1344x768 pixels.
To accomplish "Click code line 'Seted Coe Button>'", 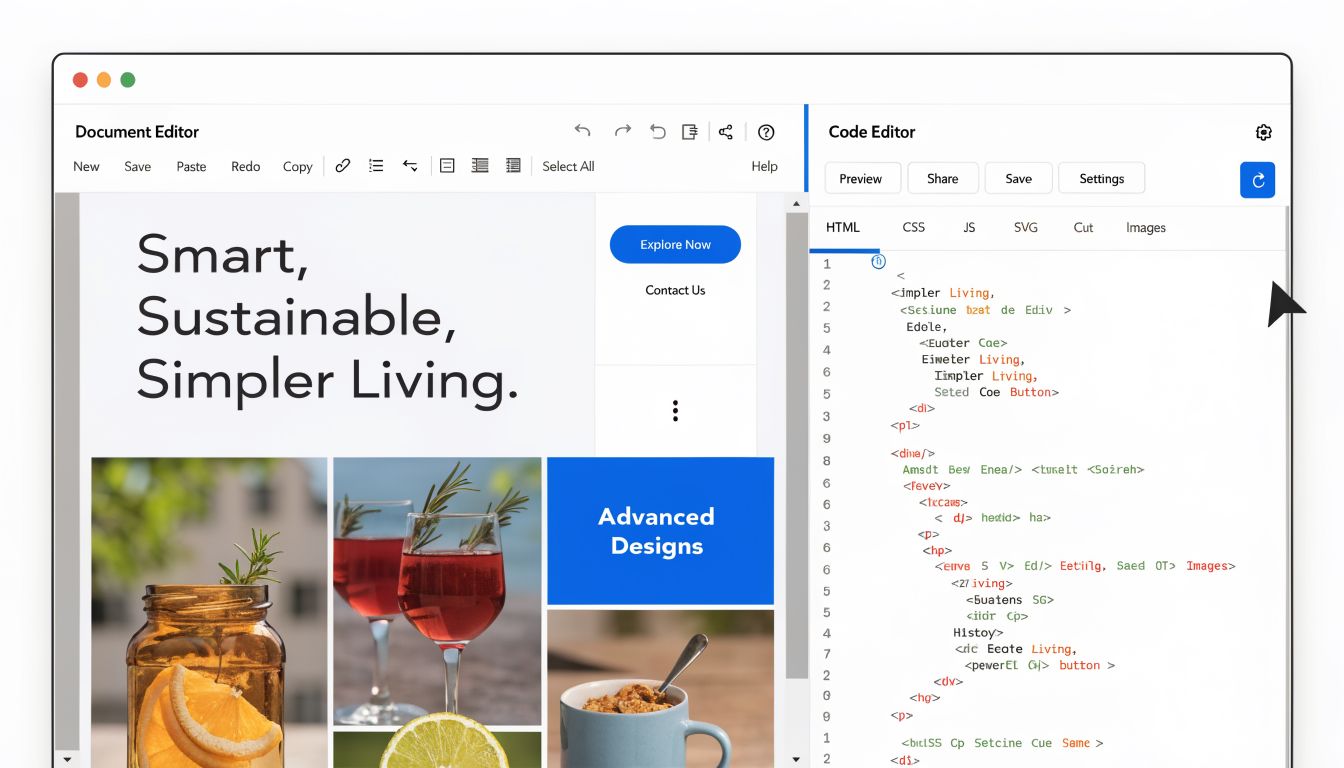I will click(x=996, y=393).
